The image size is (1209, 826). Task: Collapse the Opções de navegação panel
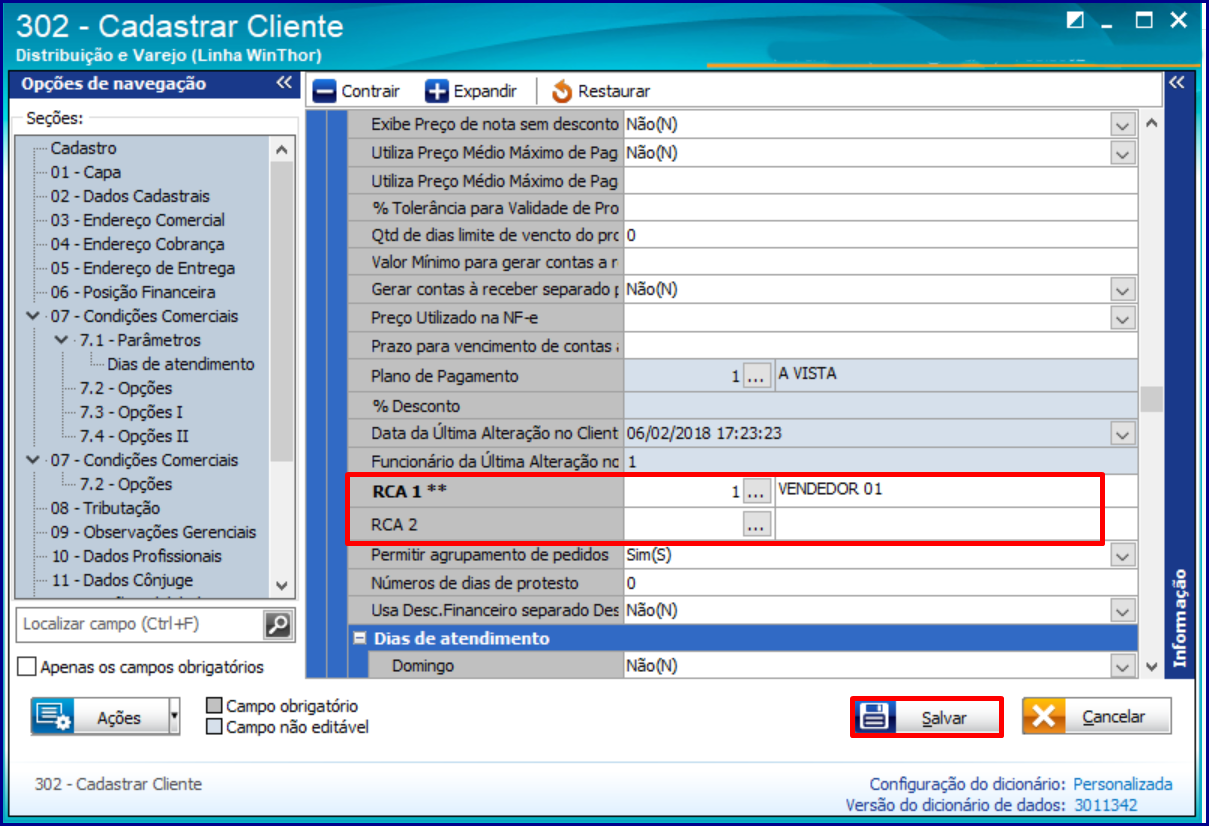tap(283, 84)
